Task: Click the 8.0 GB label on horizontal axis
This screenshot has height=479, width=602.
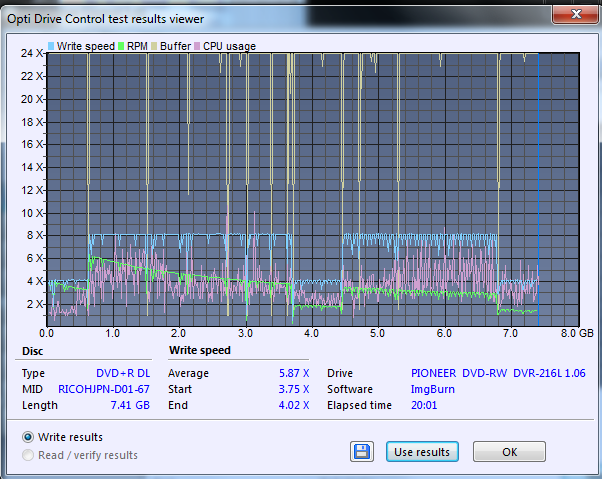Action: pyautogui.click(x=574, y=332)
